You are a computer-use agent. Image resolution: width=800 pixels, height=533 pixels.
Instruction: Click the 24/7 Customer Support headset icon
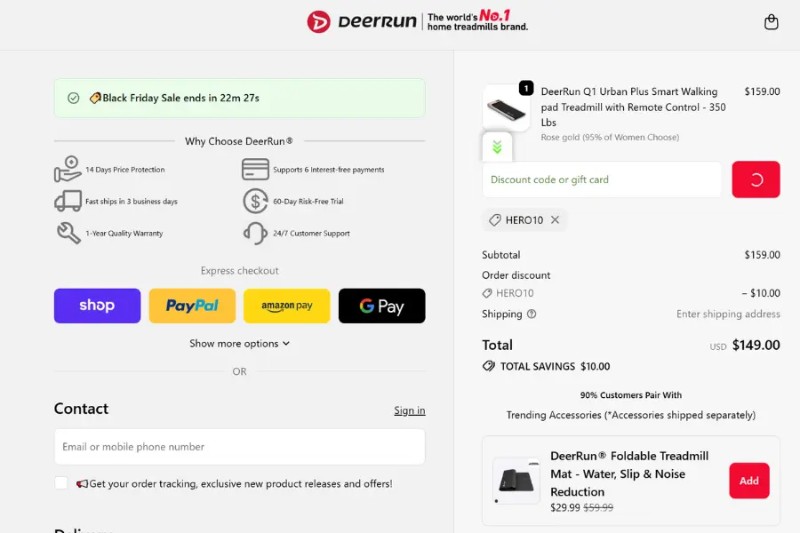255,233
